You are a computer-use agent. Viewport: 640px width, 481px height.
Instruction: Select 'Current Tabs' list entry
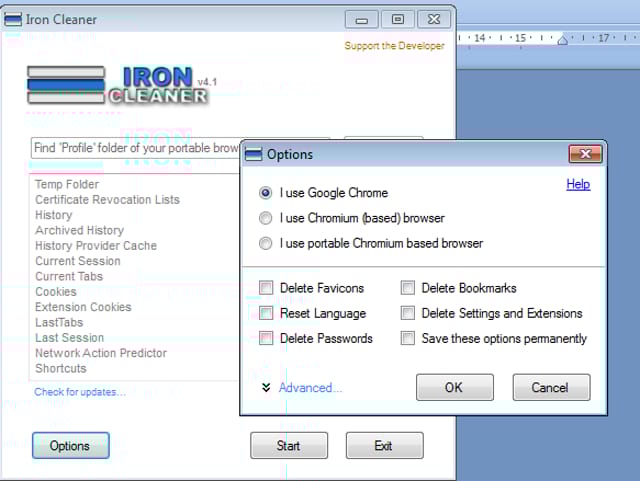pyautogui.click(x=69, y=276)
